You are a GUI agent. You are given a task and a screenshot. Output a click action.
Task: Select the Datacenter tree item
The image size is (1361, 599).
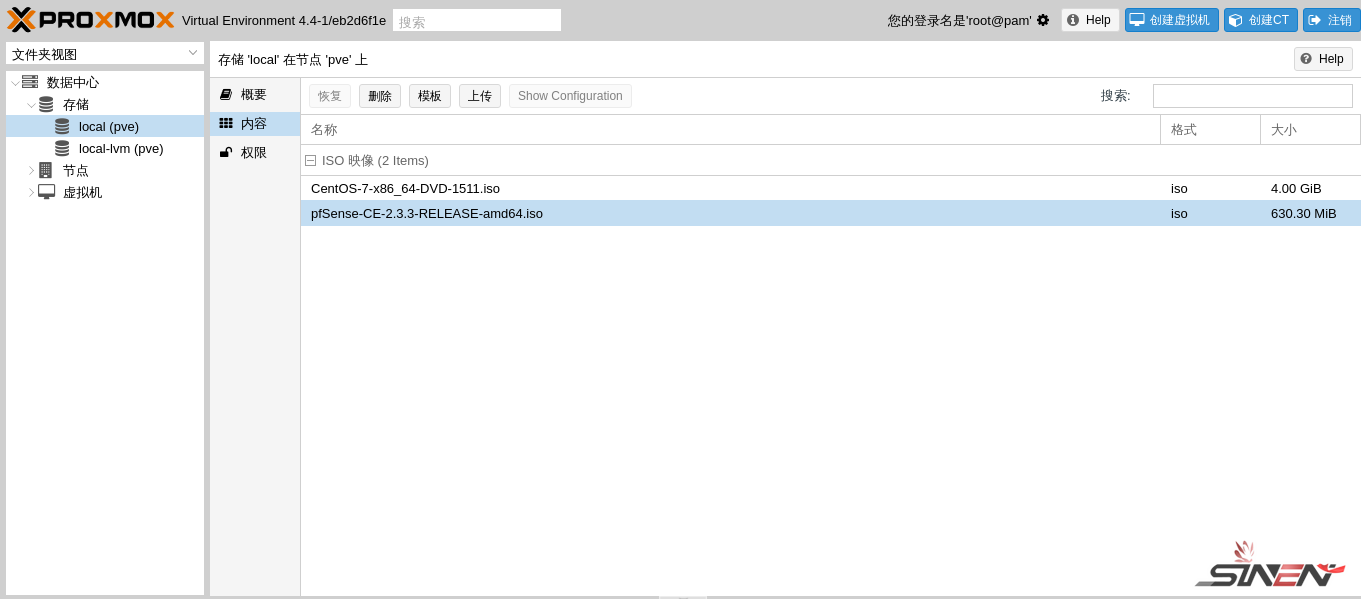point(105,82)
